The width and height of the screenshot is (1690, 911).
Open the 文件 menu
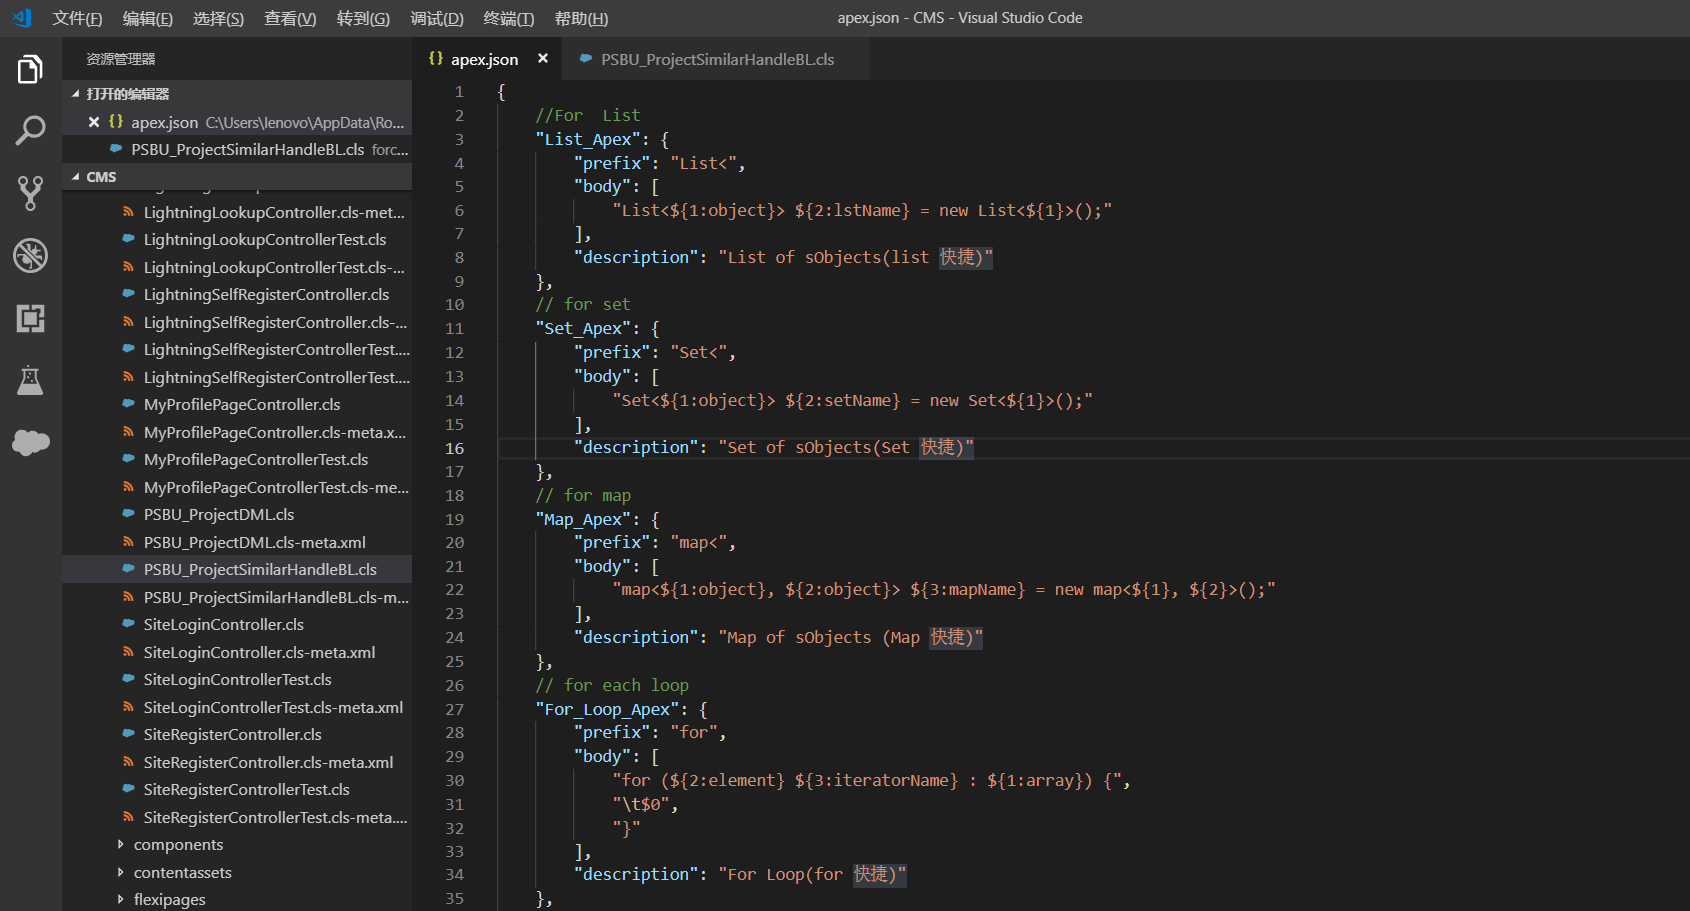coord(77,17)
